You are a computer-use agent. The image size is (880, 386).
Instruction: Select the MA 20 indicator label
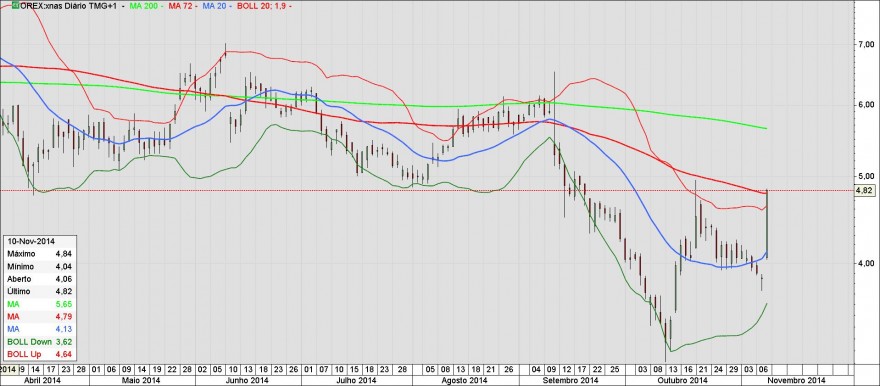point(214,6)
